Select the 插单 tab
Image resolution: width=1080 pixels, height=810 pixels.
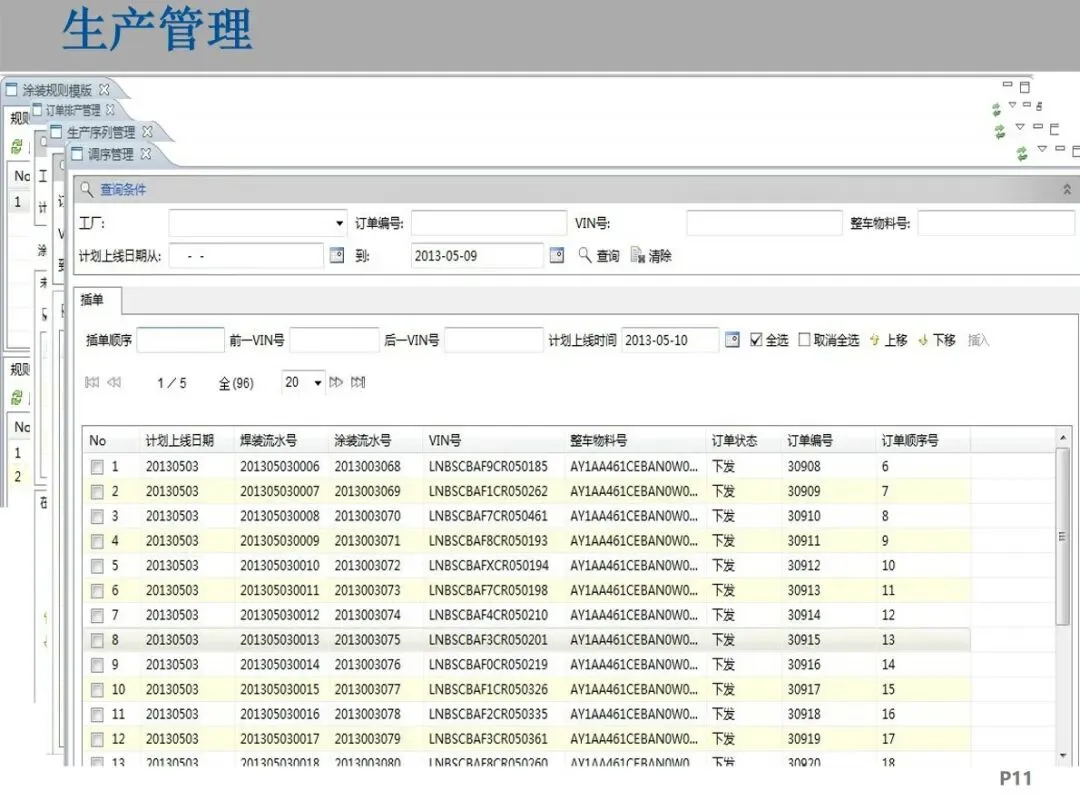point(92,300)
